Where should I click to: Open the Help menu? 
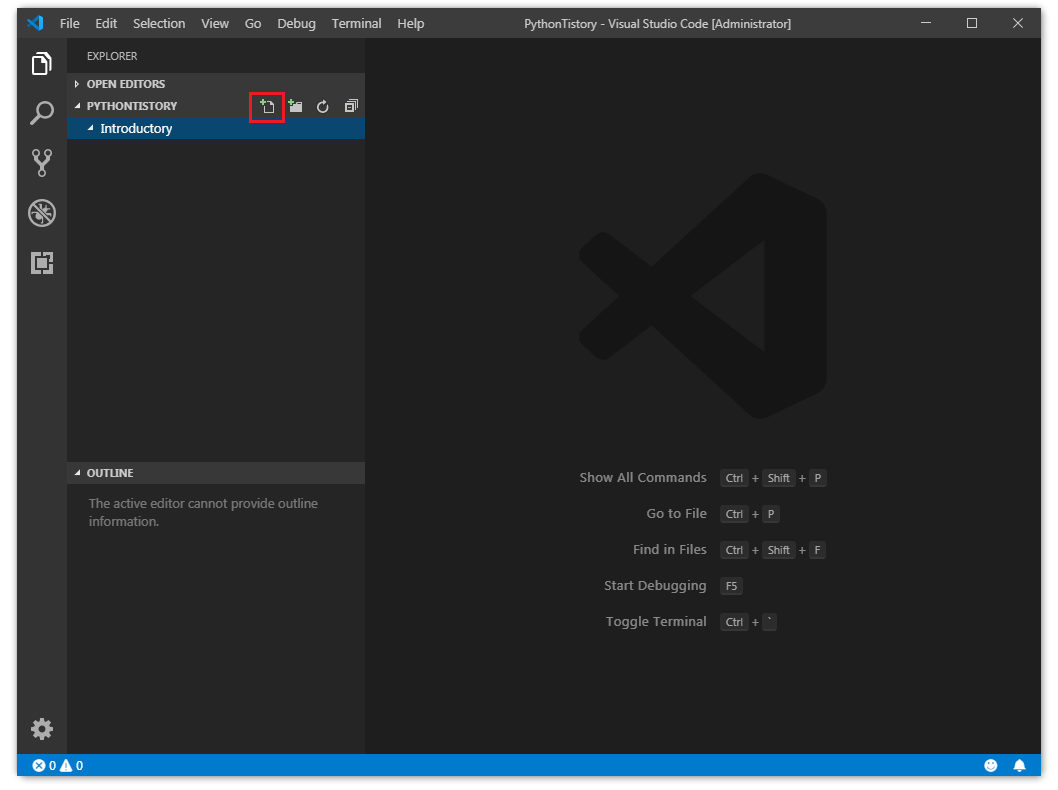pos(410,24)
